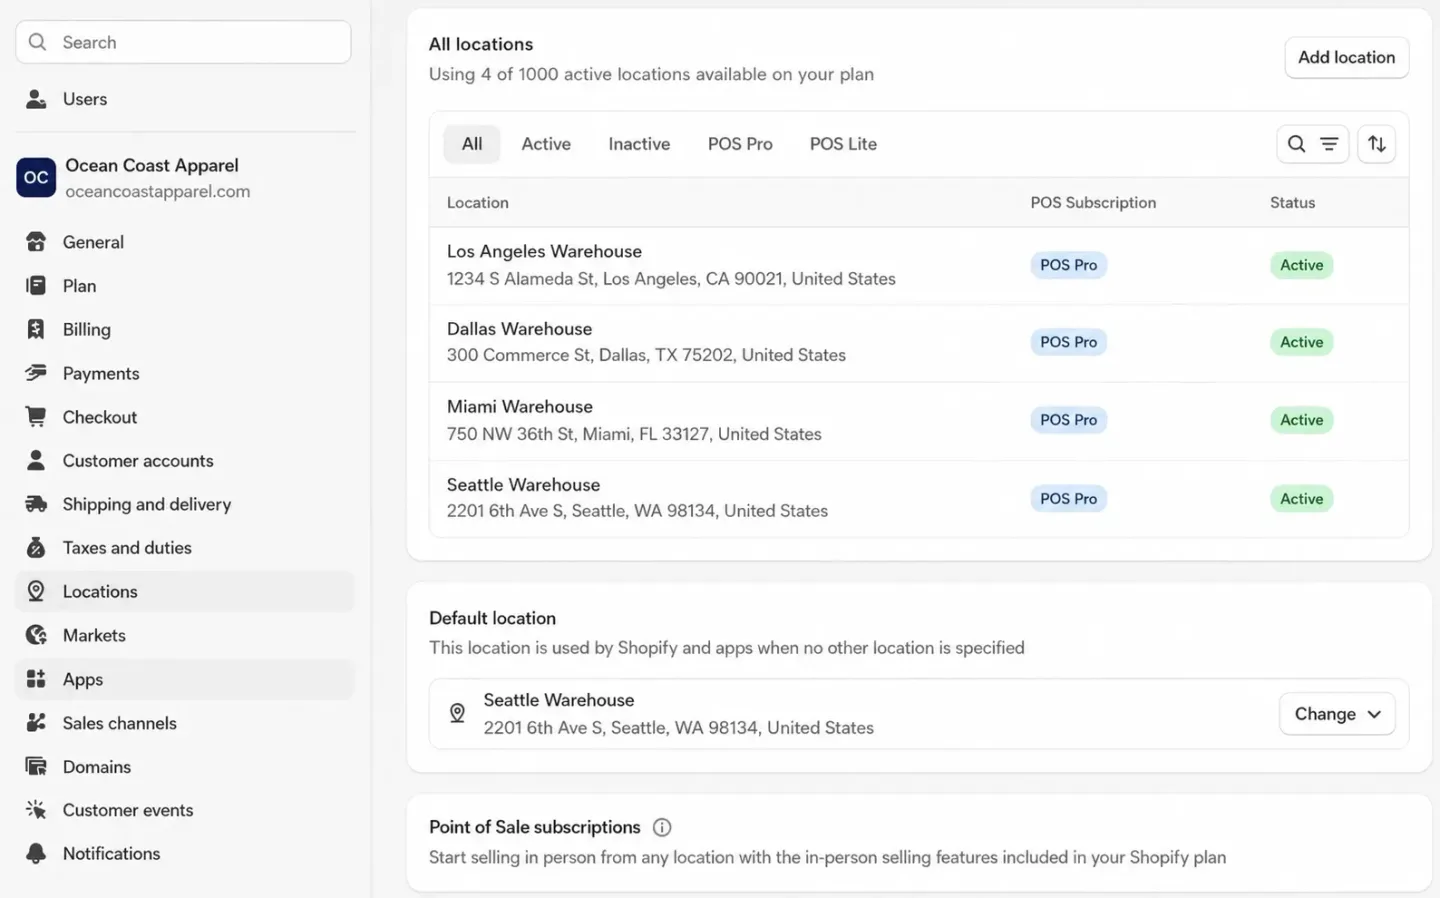
Task: Click the Customer accounts person icon
Action: 36,460
